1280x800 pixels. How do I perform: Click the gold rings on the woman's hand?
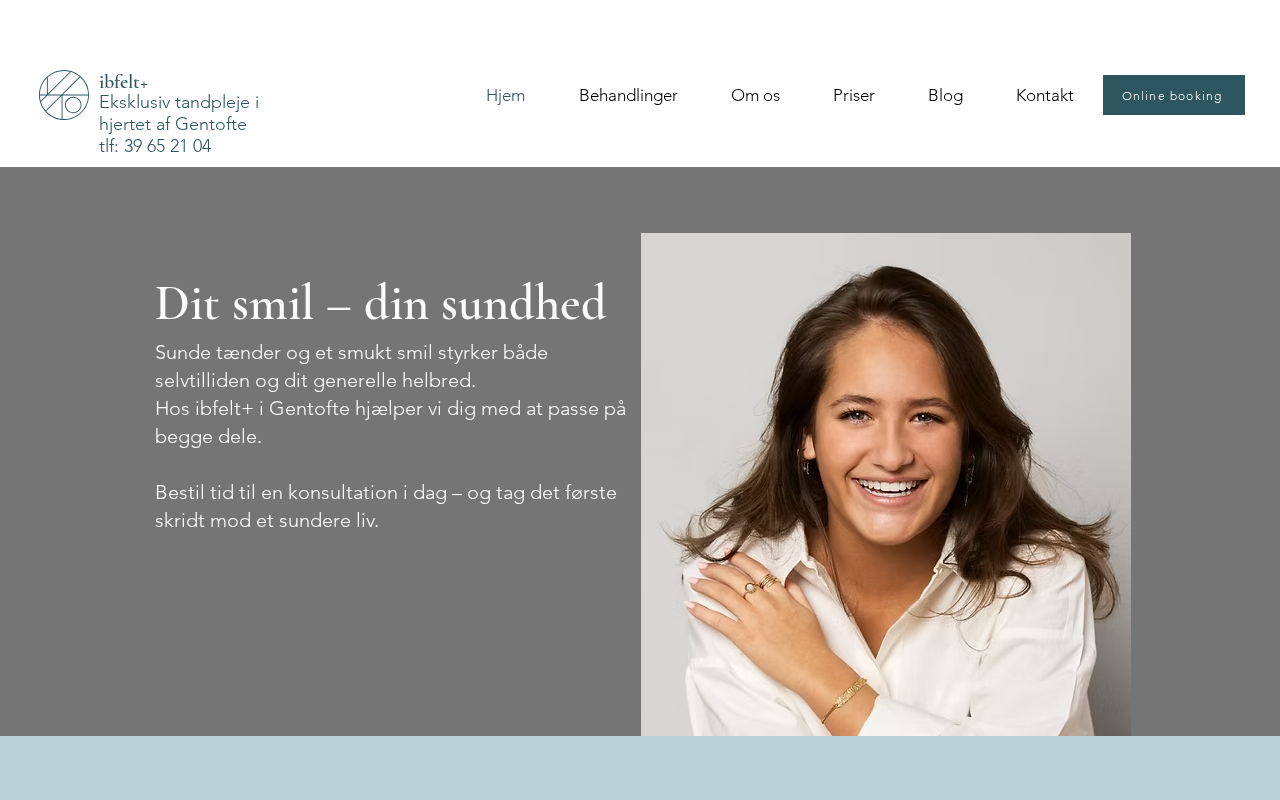pos(761,585)
